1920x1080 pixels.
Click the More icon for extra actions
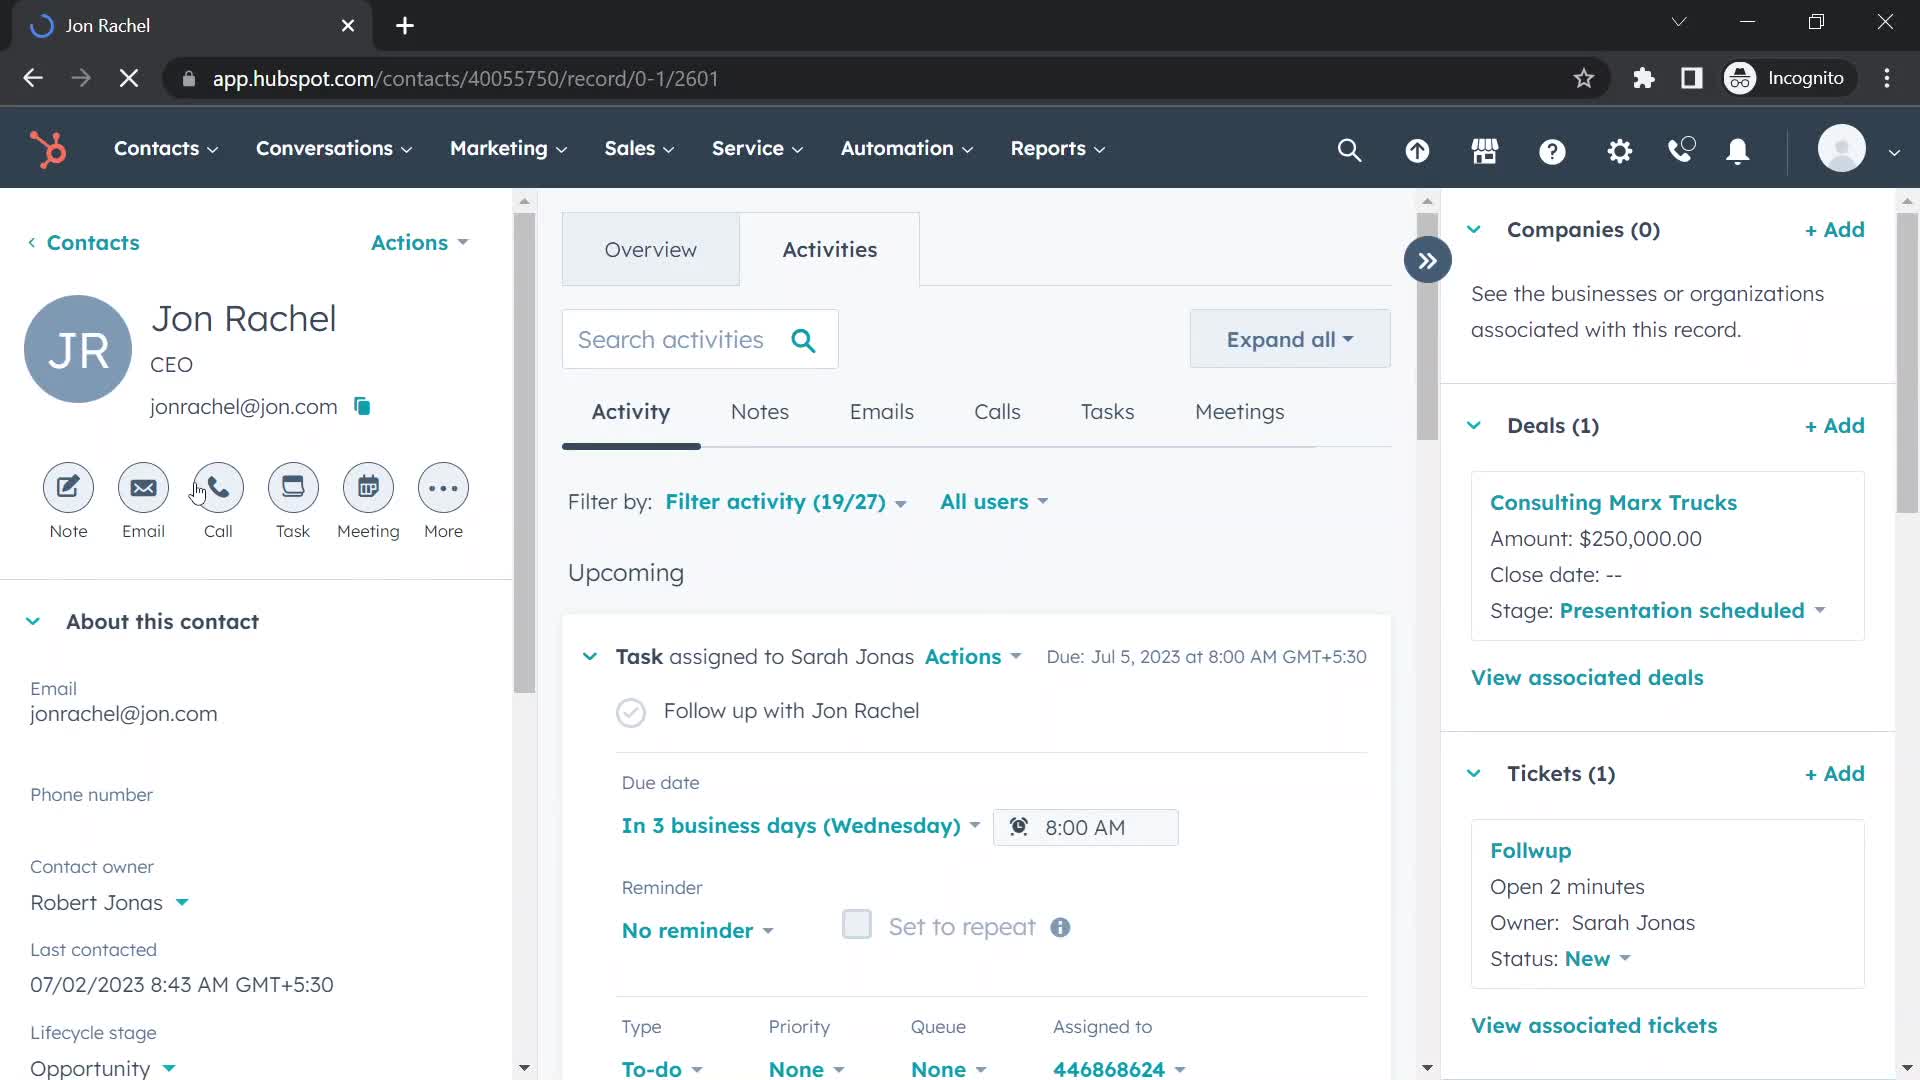click(443, 488)
